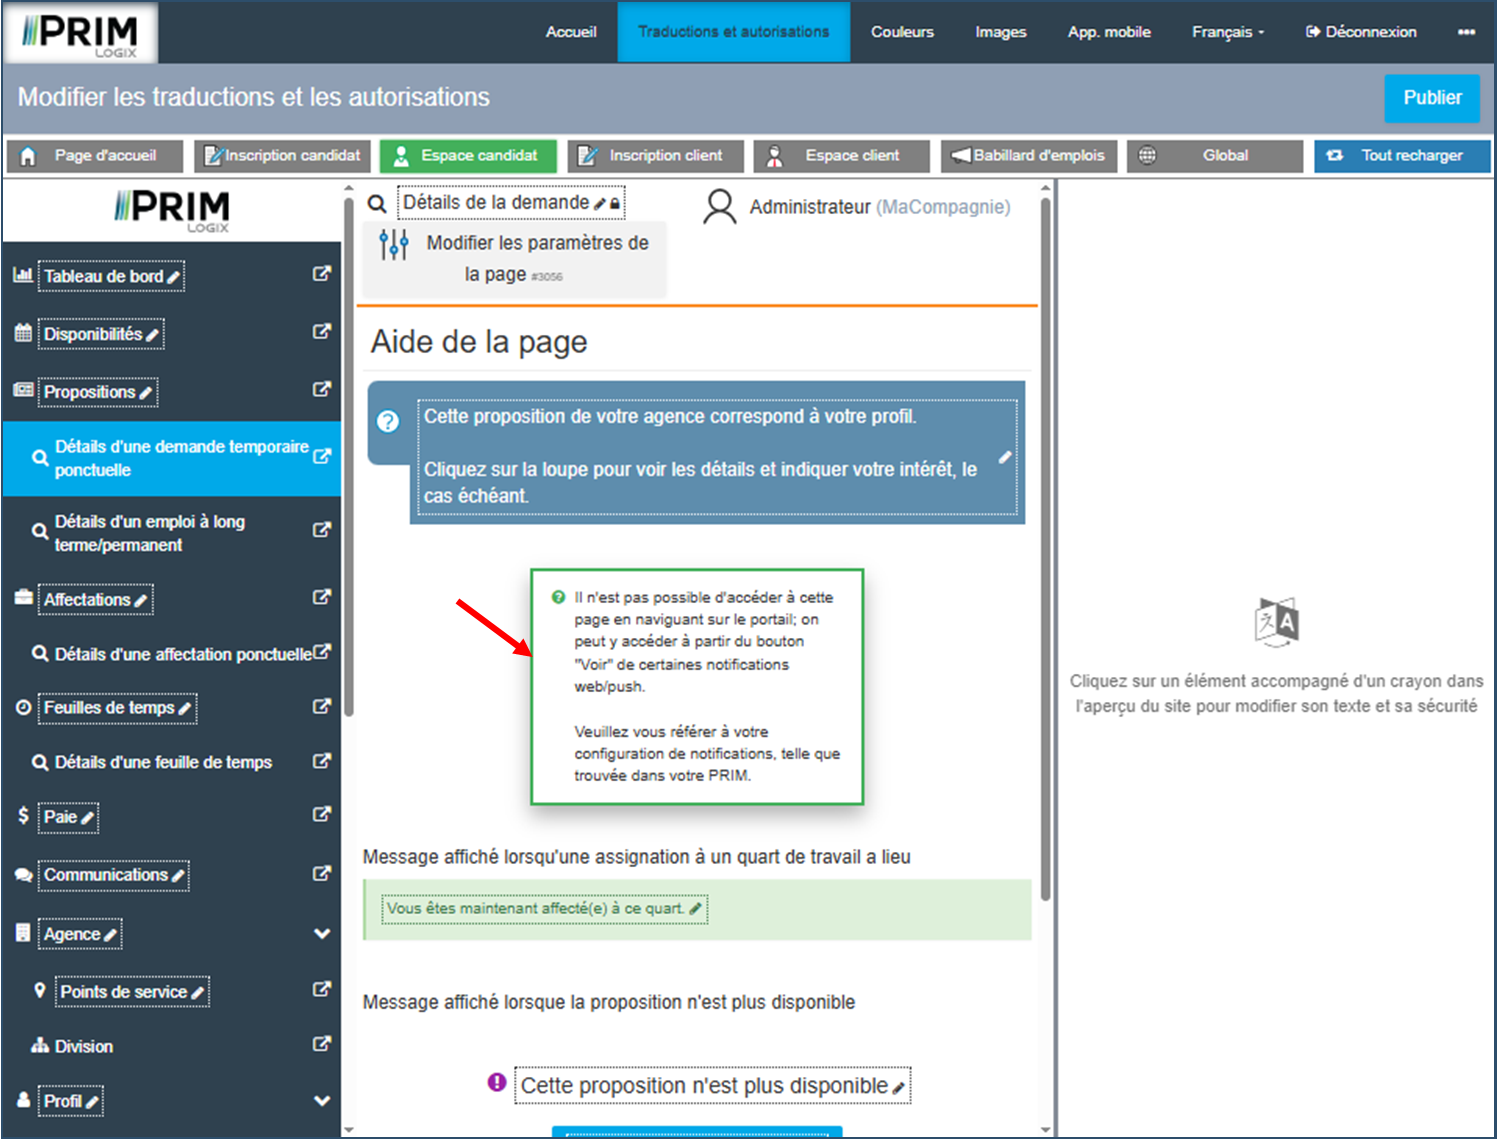Click the administrator user avatar icon
This screenshot has height=1140, width=1497.
coord(719,207)
